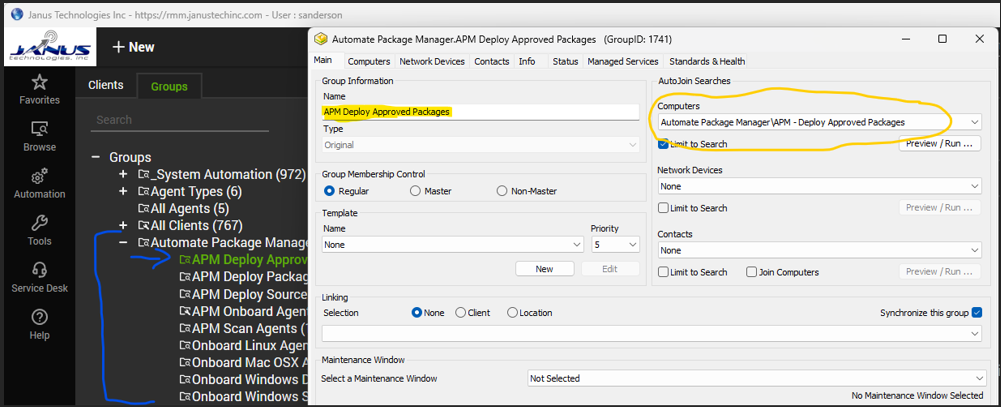1001x407 pixels.
Task: Click the Preview / Run button for Computers
Action: coord(939,144)
